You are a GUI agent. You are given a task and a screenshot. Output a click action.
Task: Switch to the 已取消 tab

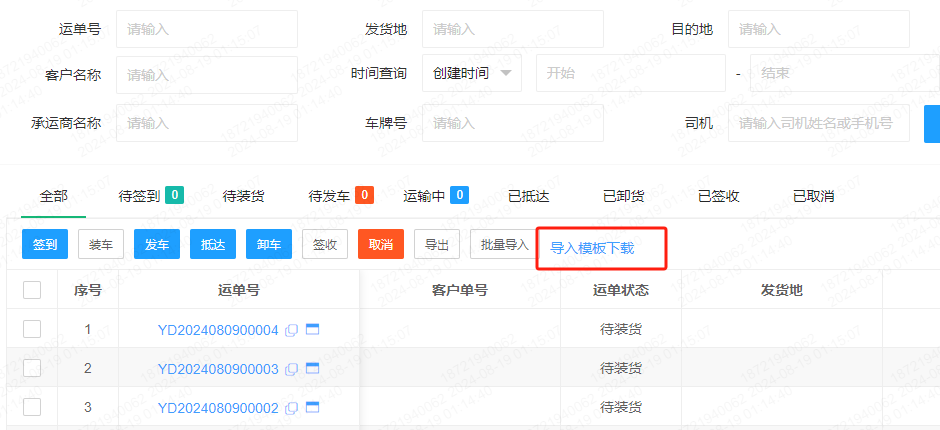(814, 196)
